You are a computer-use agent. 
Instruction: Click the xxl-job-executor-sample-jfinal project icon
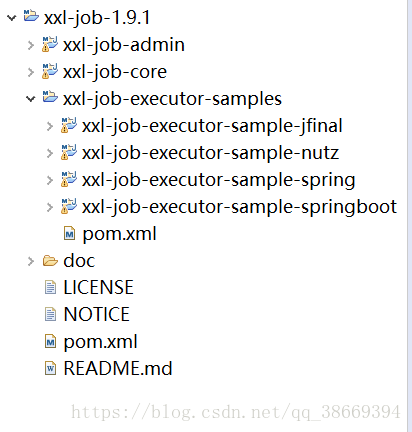(69, 125)
